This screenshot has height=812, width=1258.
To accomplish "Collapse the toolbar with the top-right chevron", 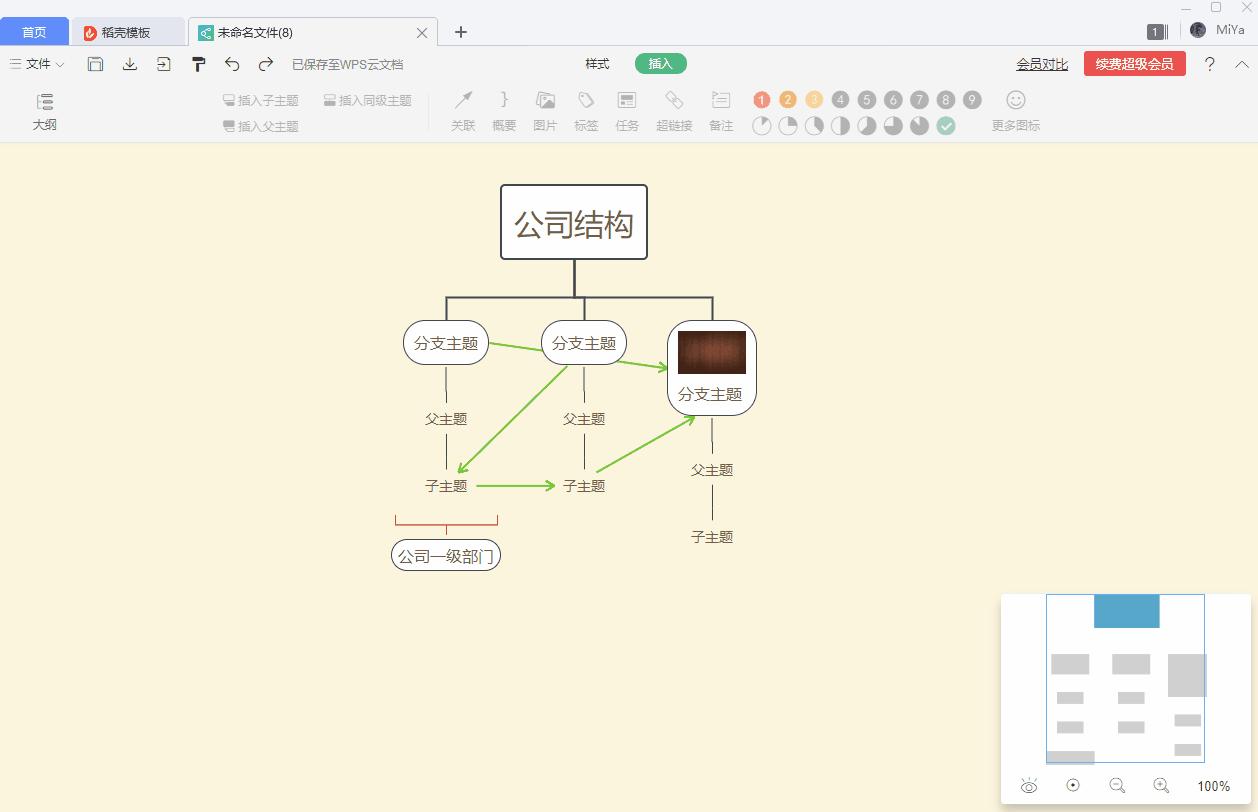I will pyautogui.click(x=1243, y=63).
